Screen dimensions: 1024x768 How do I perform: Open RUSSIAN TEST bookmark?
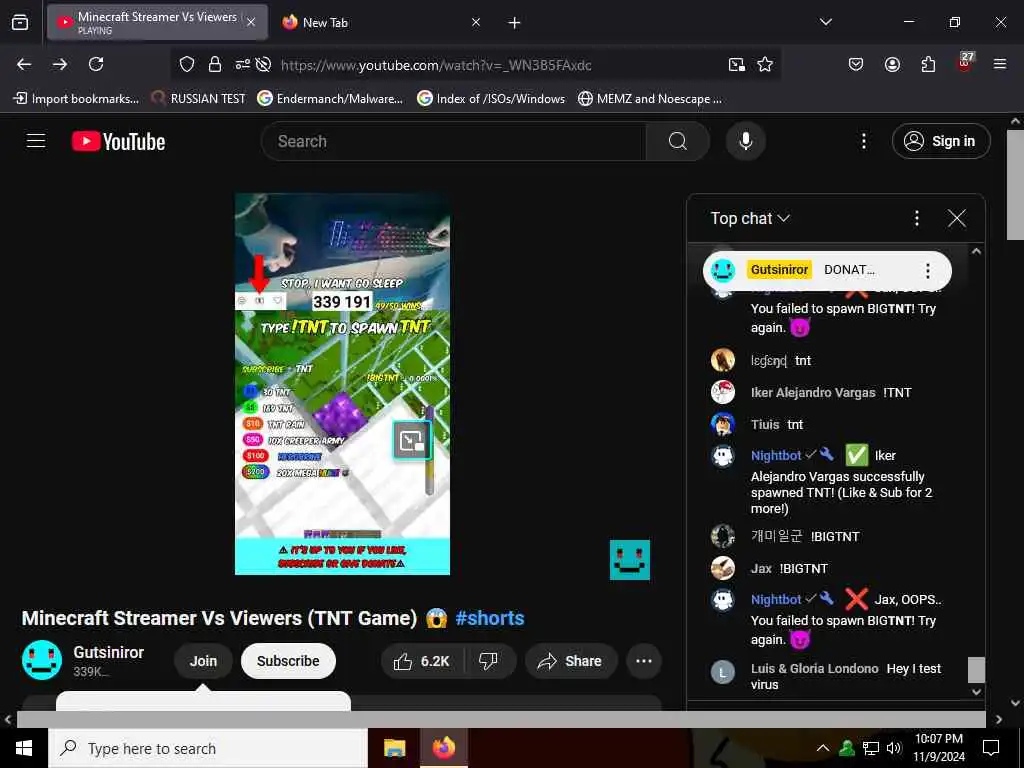coord(199,99)
